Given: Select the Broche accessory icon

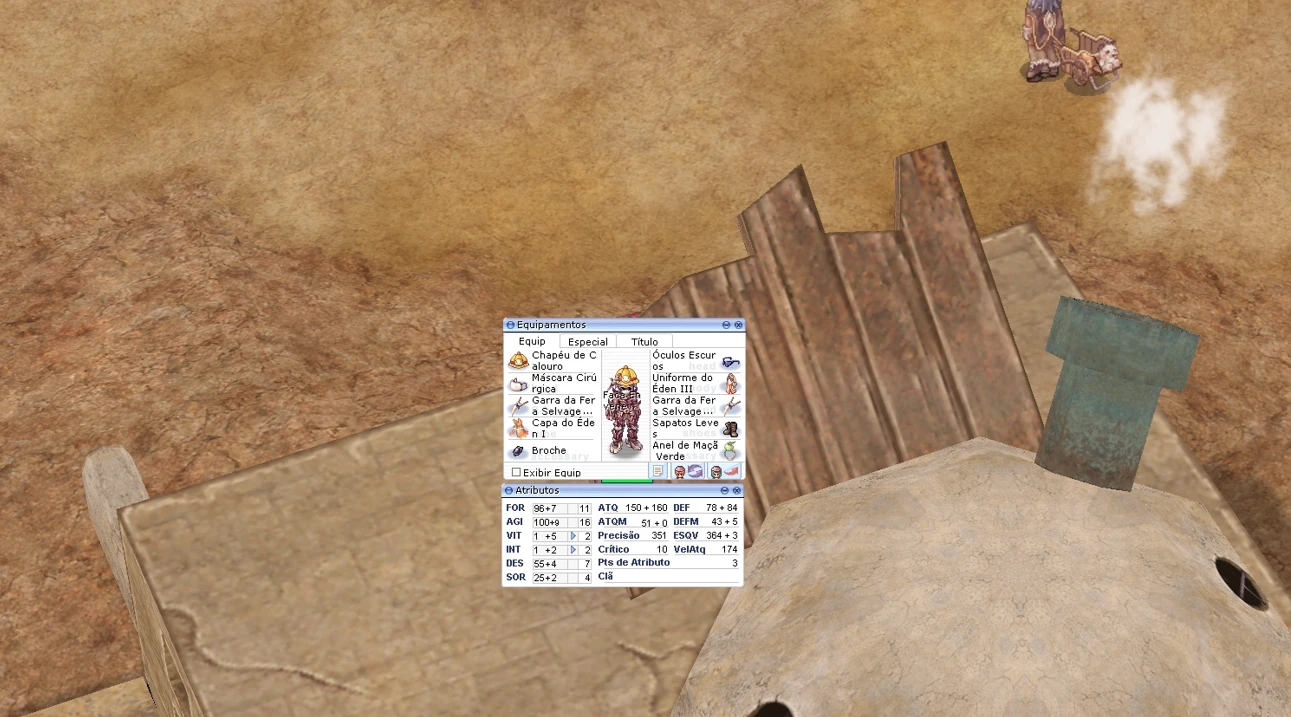Looking at the screenshot, I should tap(518, 451).
